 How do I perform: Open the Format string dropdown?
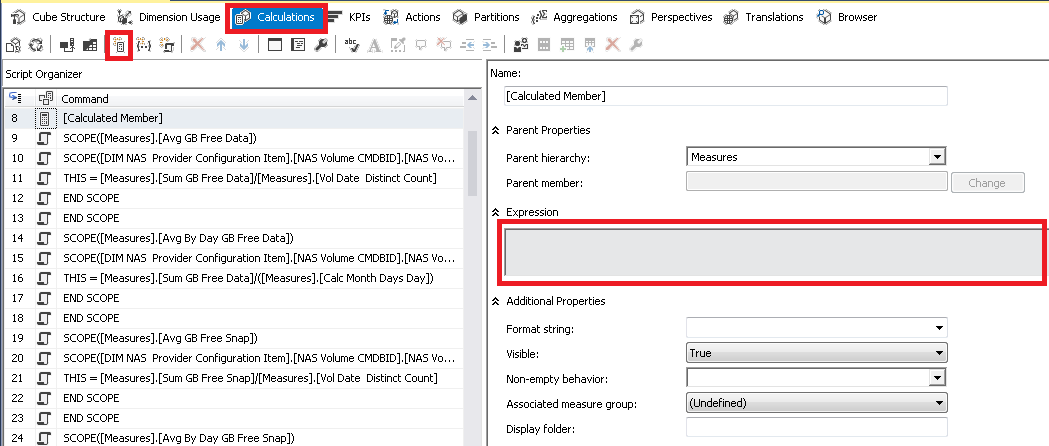click(938, 328)
